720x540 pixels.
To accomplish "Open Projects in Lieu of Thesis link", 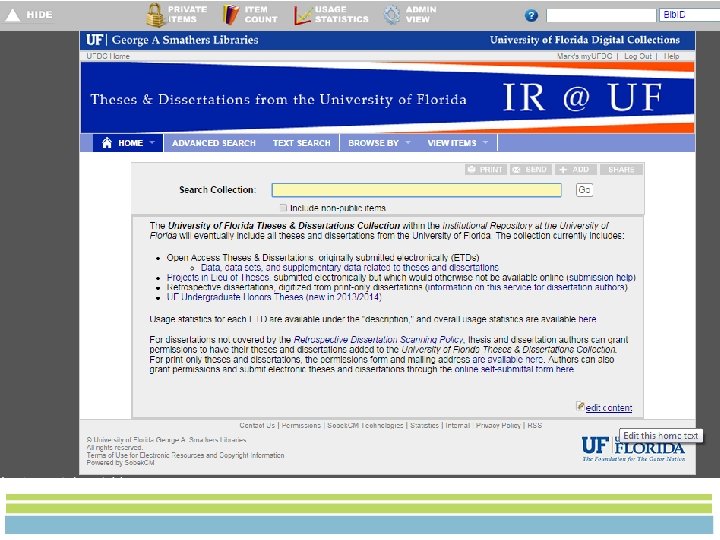I will coord(219,277).
